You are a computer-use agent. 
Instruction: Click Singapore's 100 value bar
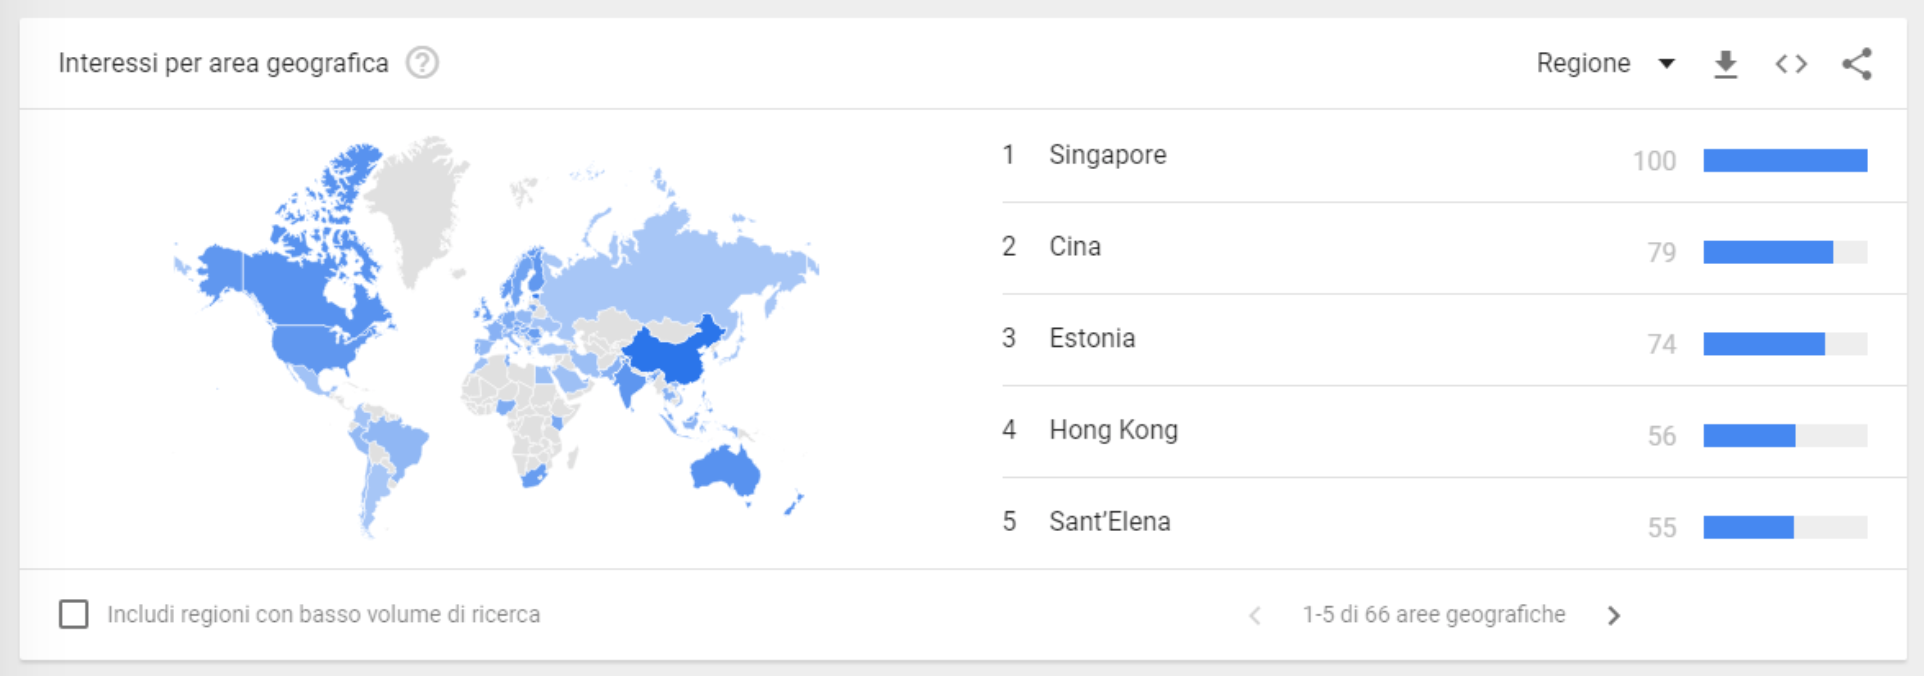1785,160
